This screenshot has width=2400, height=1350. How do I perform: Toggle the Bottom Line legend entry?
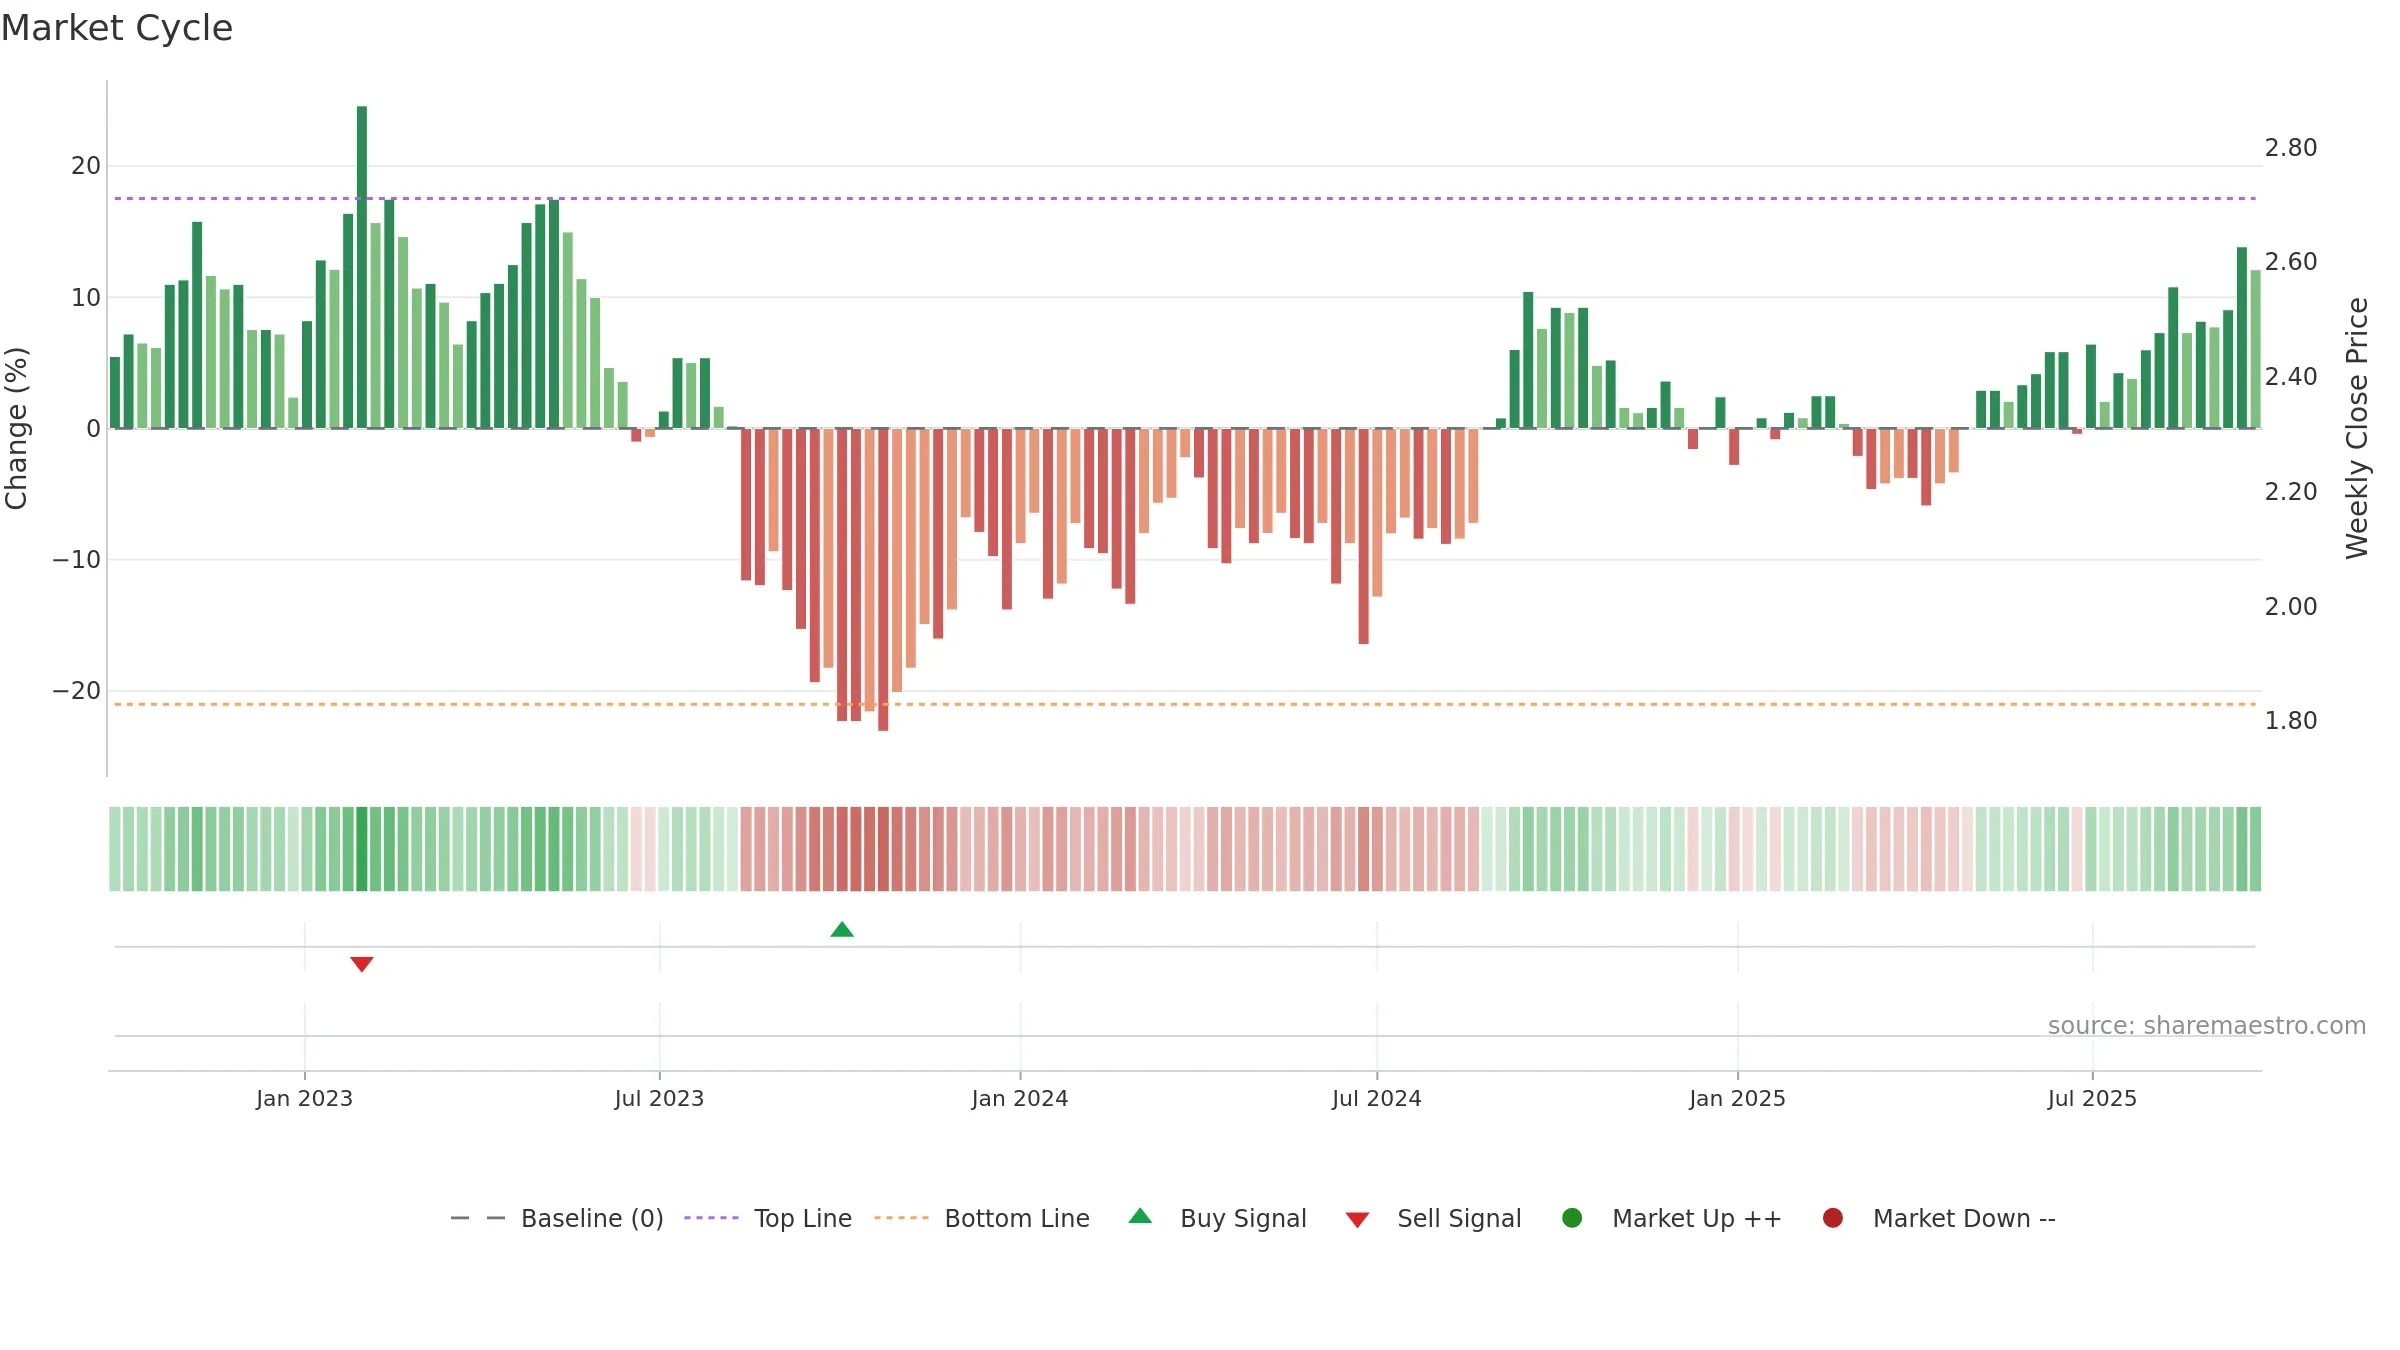[x=982, y=1219]
